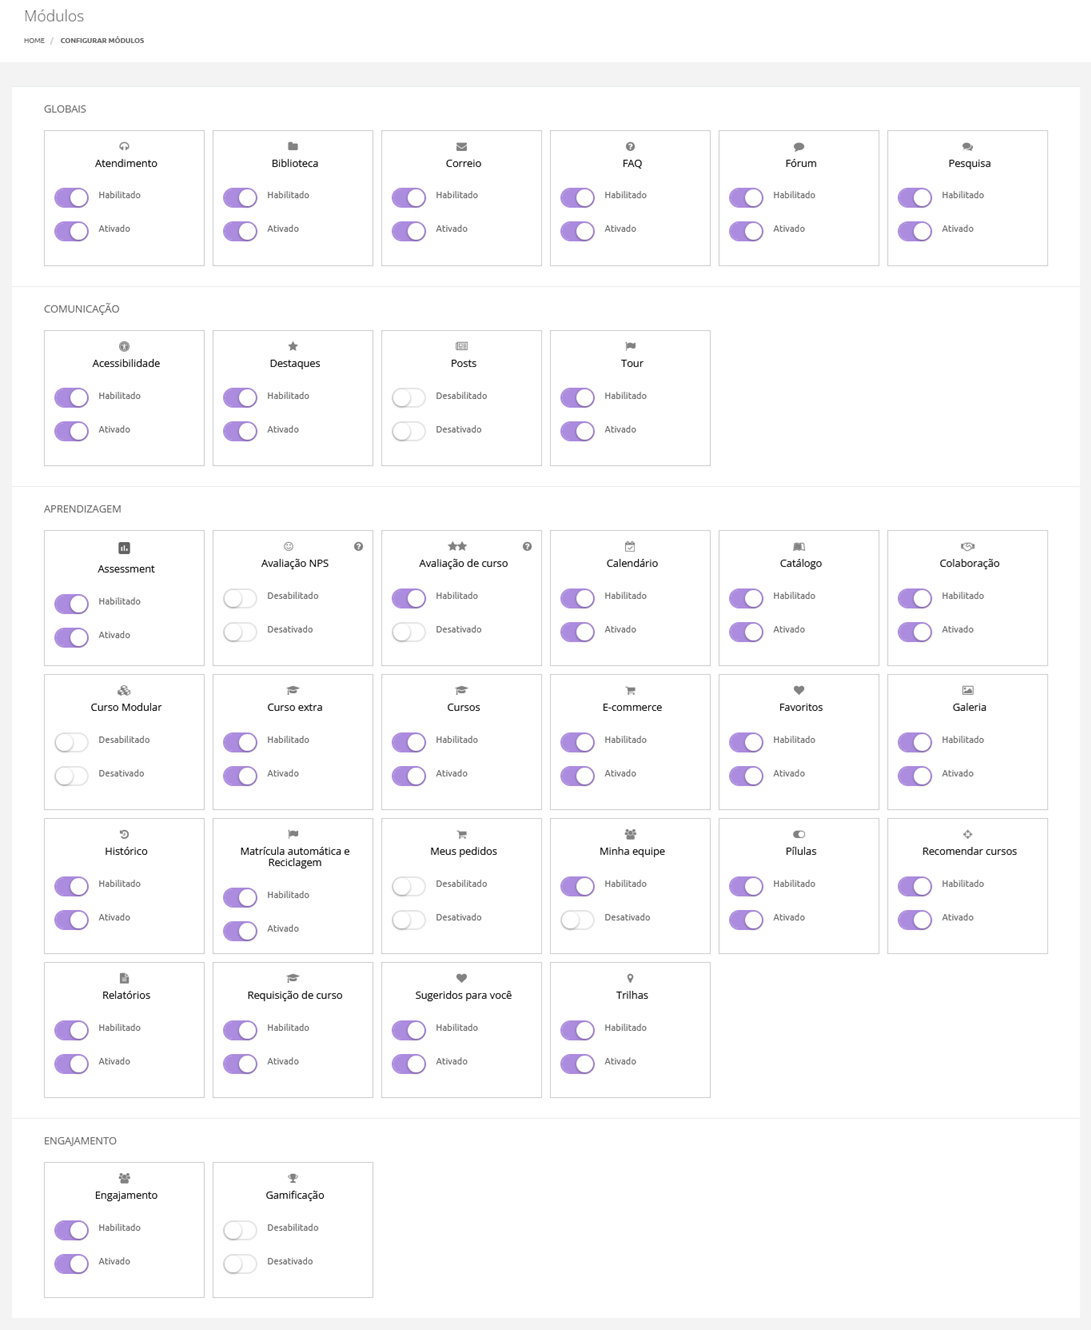1091x1330 pixels.
Task: Enable the Posts module Desabilitado toggle
Action: pos(408,398)
